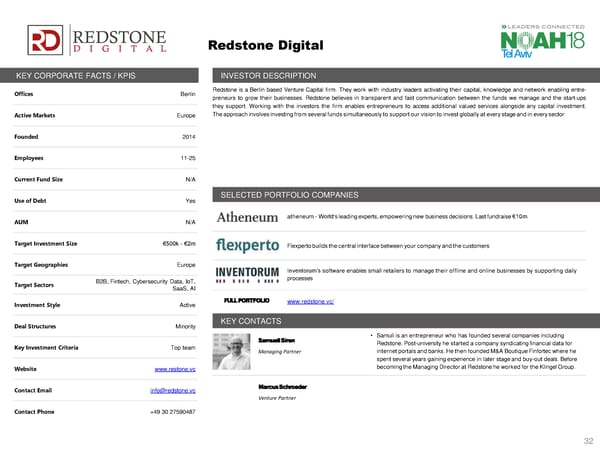Click the Target Investment Size row
Image resolution: width=600 pixels, height=450 pixels.
tap(105, 243)
